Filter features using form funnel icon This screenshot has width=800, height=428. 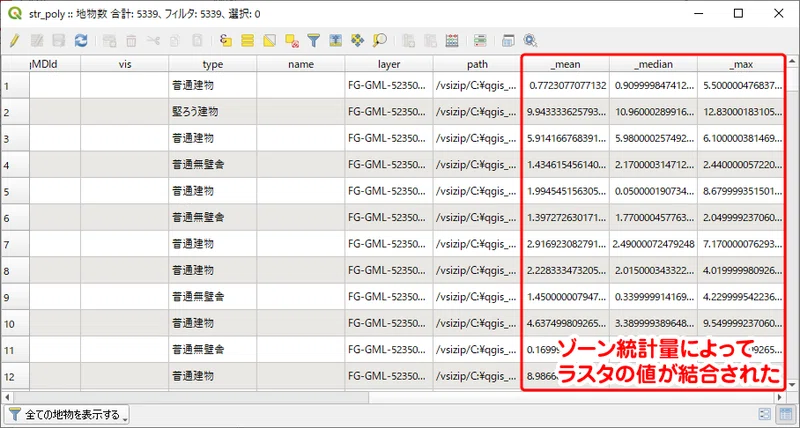pos(313,40)
